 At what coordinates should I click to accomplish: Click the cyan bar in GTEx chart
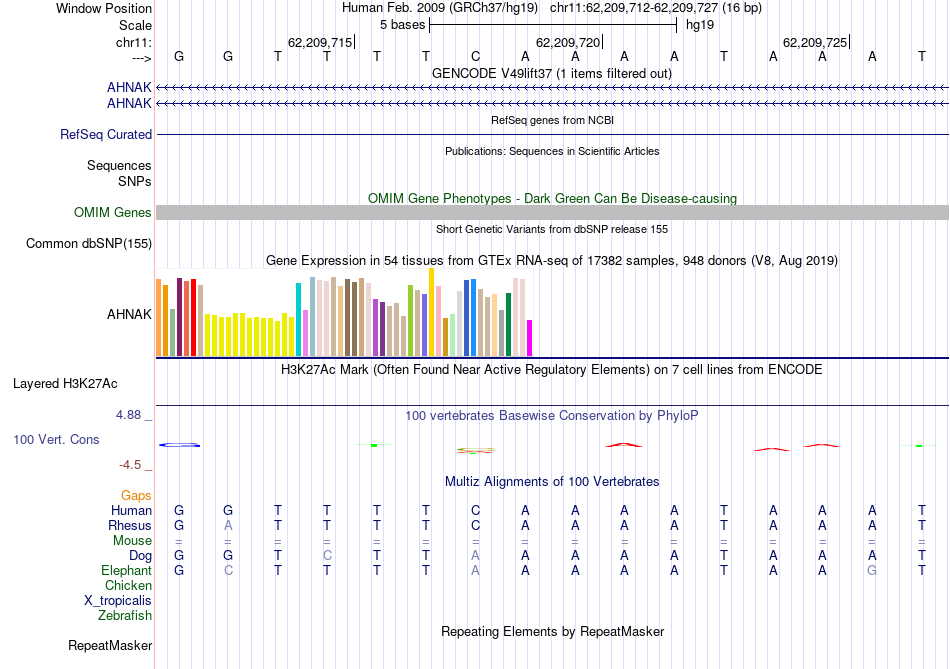tap(298, 319)
